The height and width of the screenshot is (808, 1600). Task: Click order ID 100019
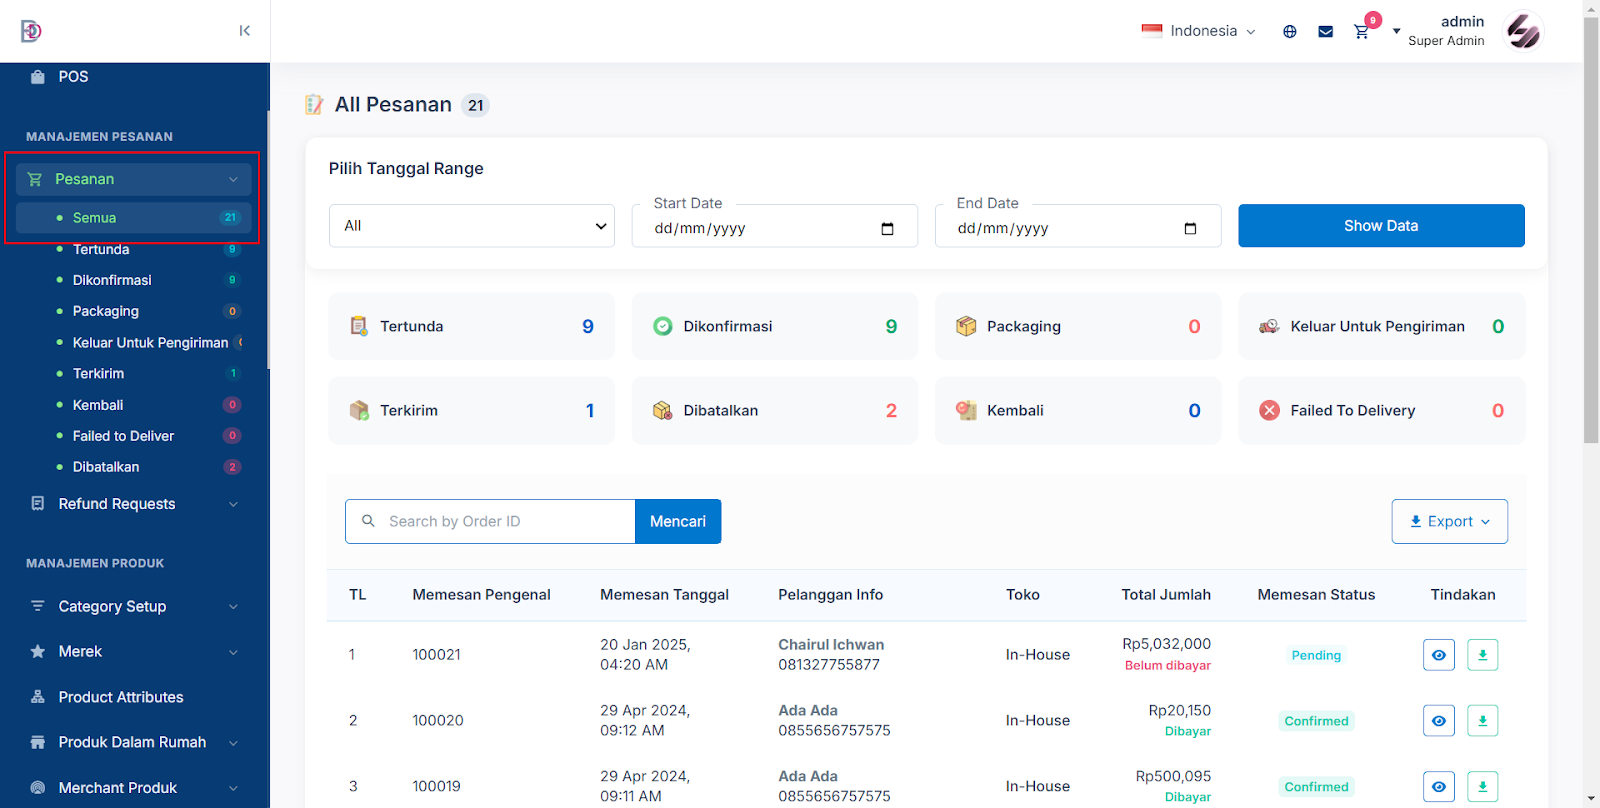pyautogui.click(x=437, y=787)
